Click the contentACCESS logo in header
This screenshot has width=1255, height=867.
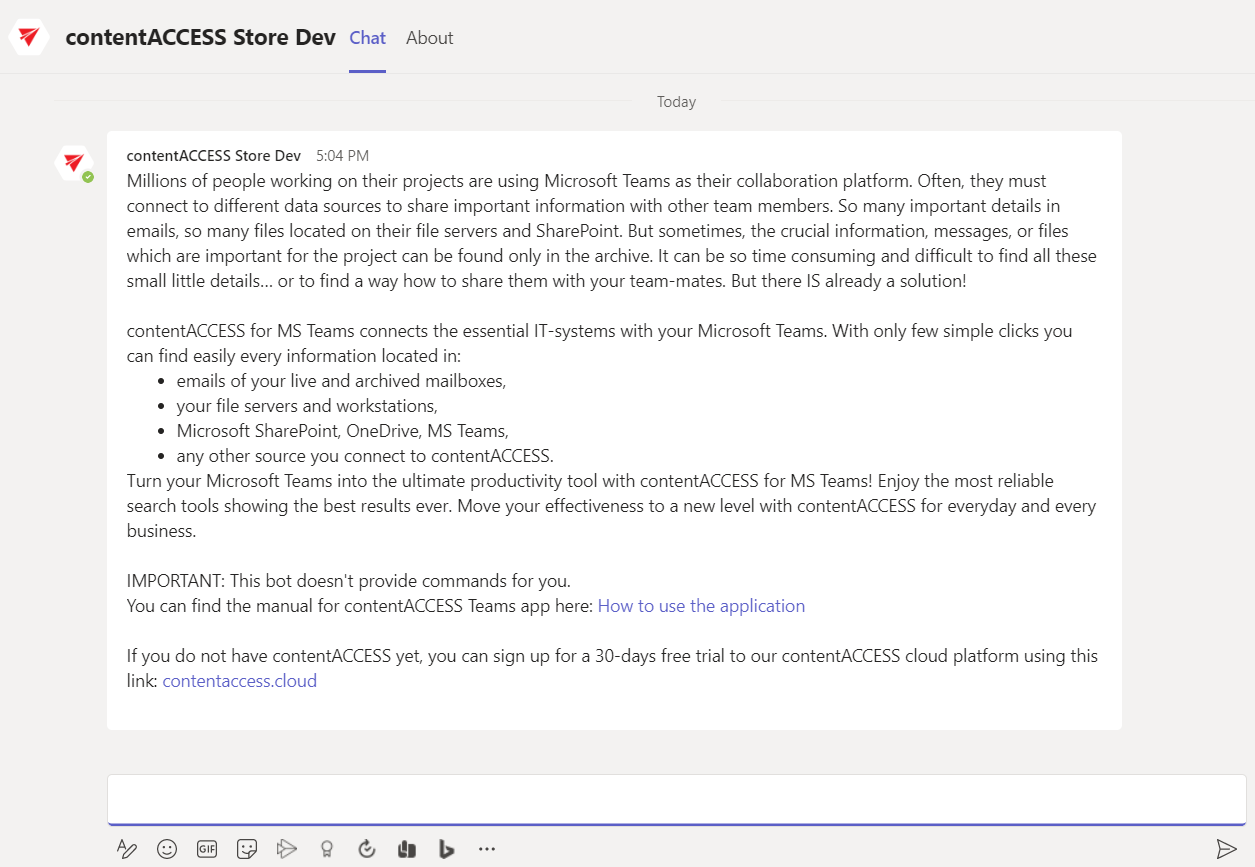(x=29, y=37)
